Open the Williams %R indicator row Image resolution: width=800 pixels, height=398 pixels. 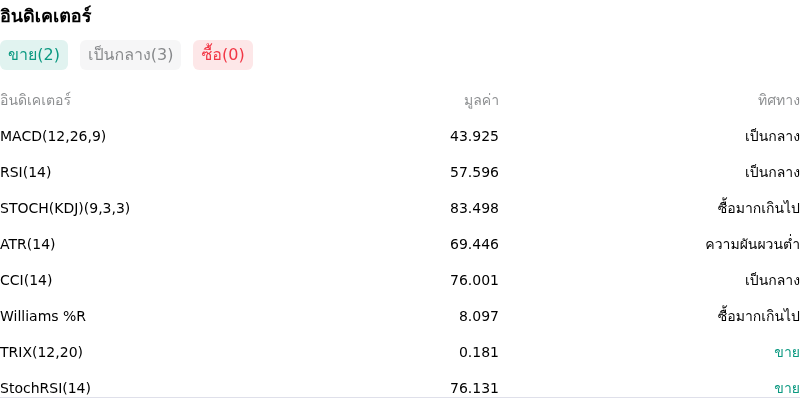[400, 316]
